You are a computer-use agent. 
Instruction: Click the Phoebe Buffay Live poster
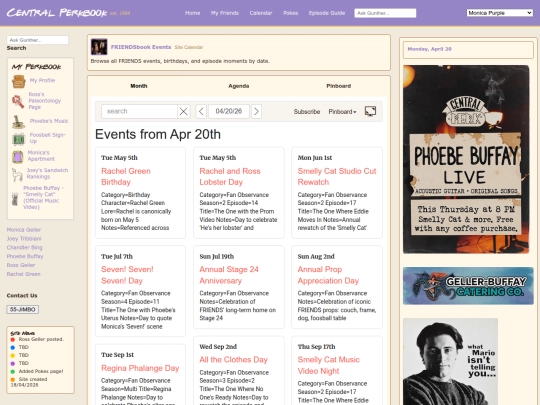point(466,159)
